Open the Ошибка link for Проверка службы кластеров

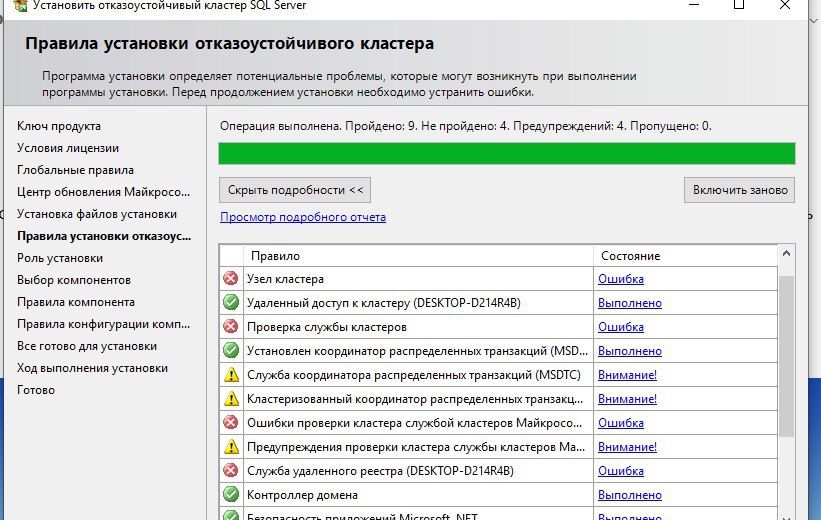click(620, 327)
